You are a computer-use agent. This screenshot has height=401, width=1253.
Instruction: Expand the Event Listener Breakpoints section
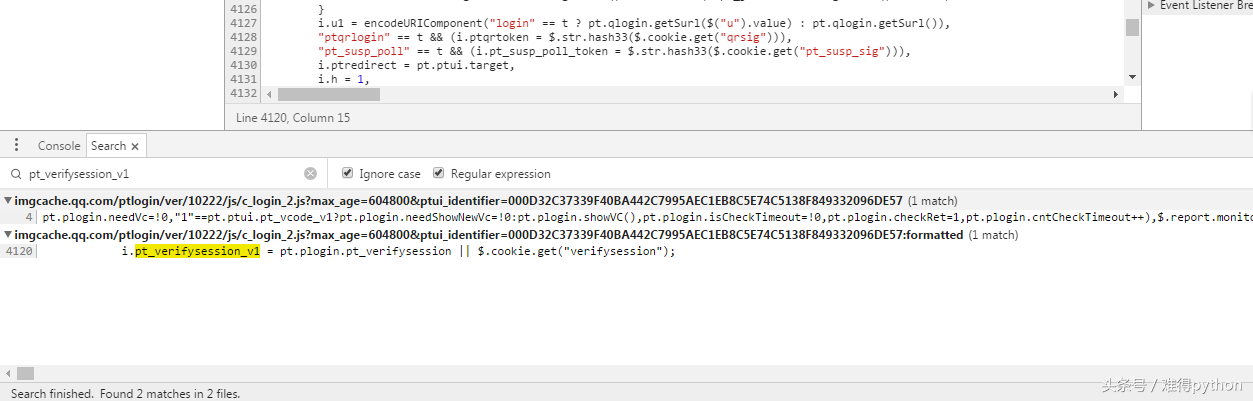(x=1151, y=5)
